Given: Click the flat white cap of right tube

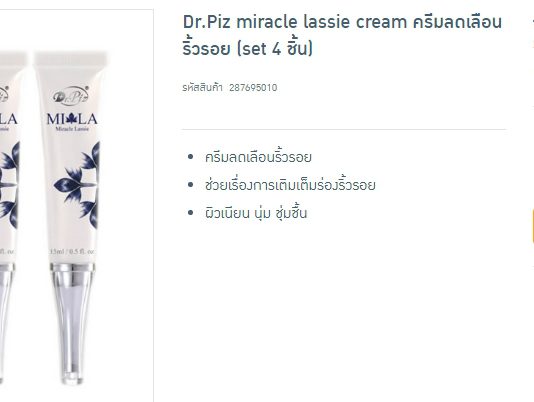Looking at the screenshot, I should click(71, 59).
